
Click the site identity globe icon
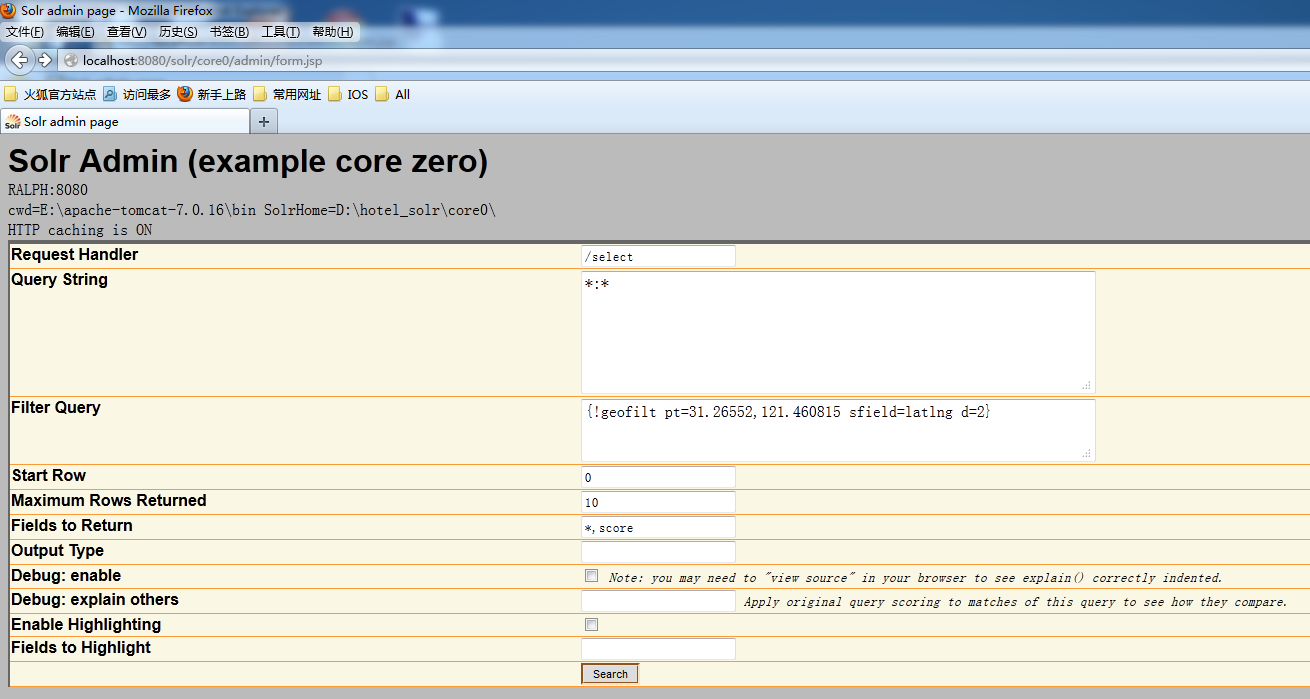[x=71, y=60]
